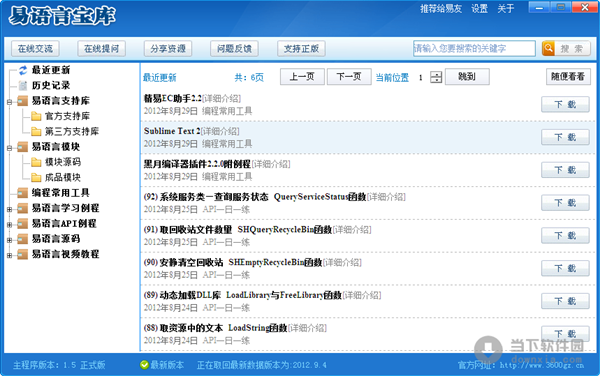Screen dimensions: 600x376
Task: Click the 第三方支持库 folder icon
Action: click(x=36, y=132)
